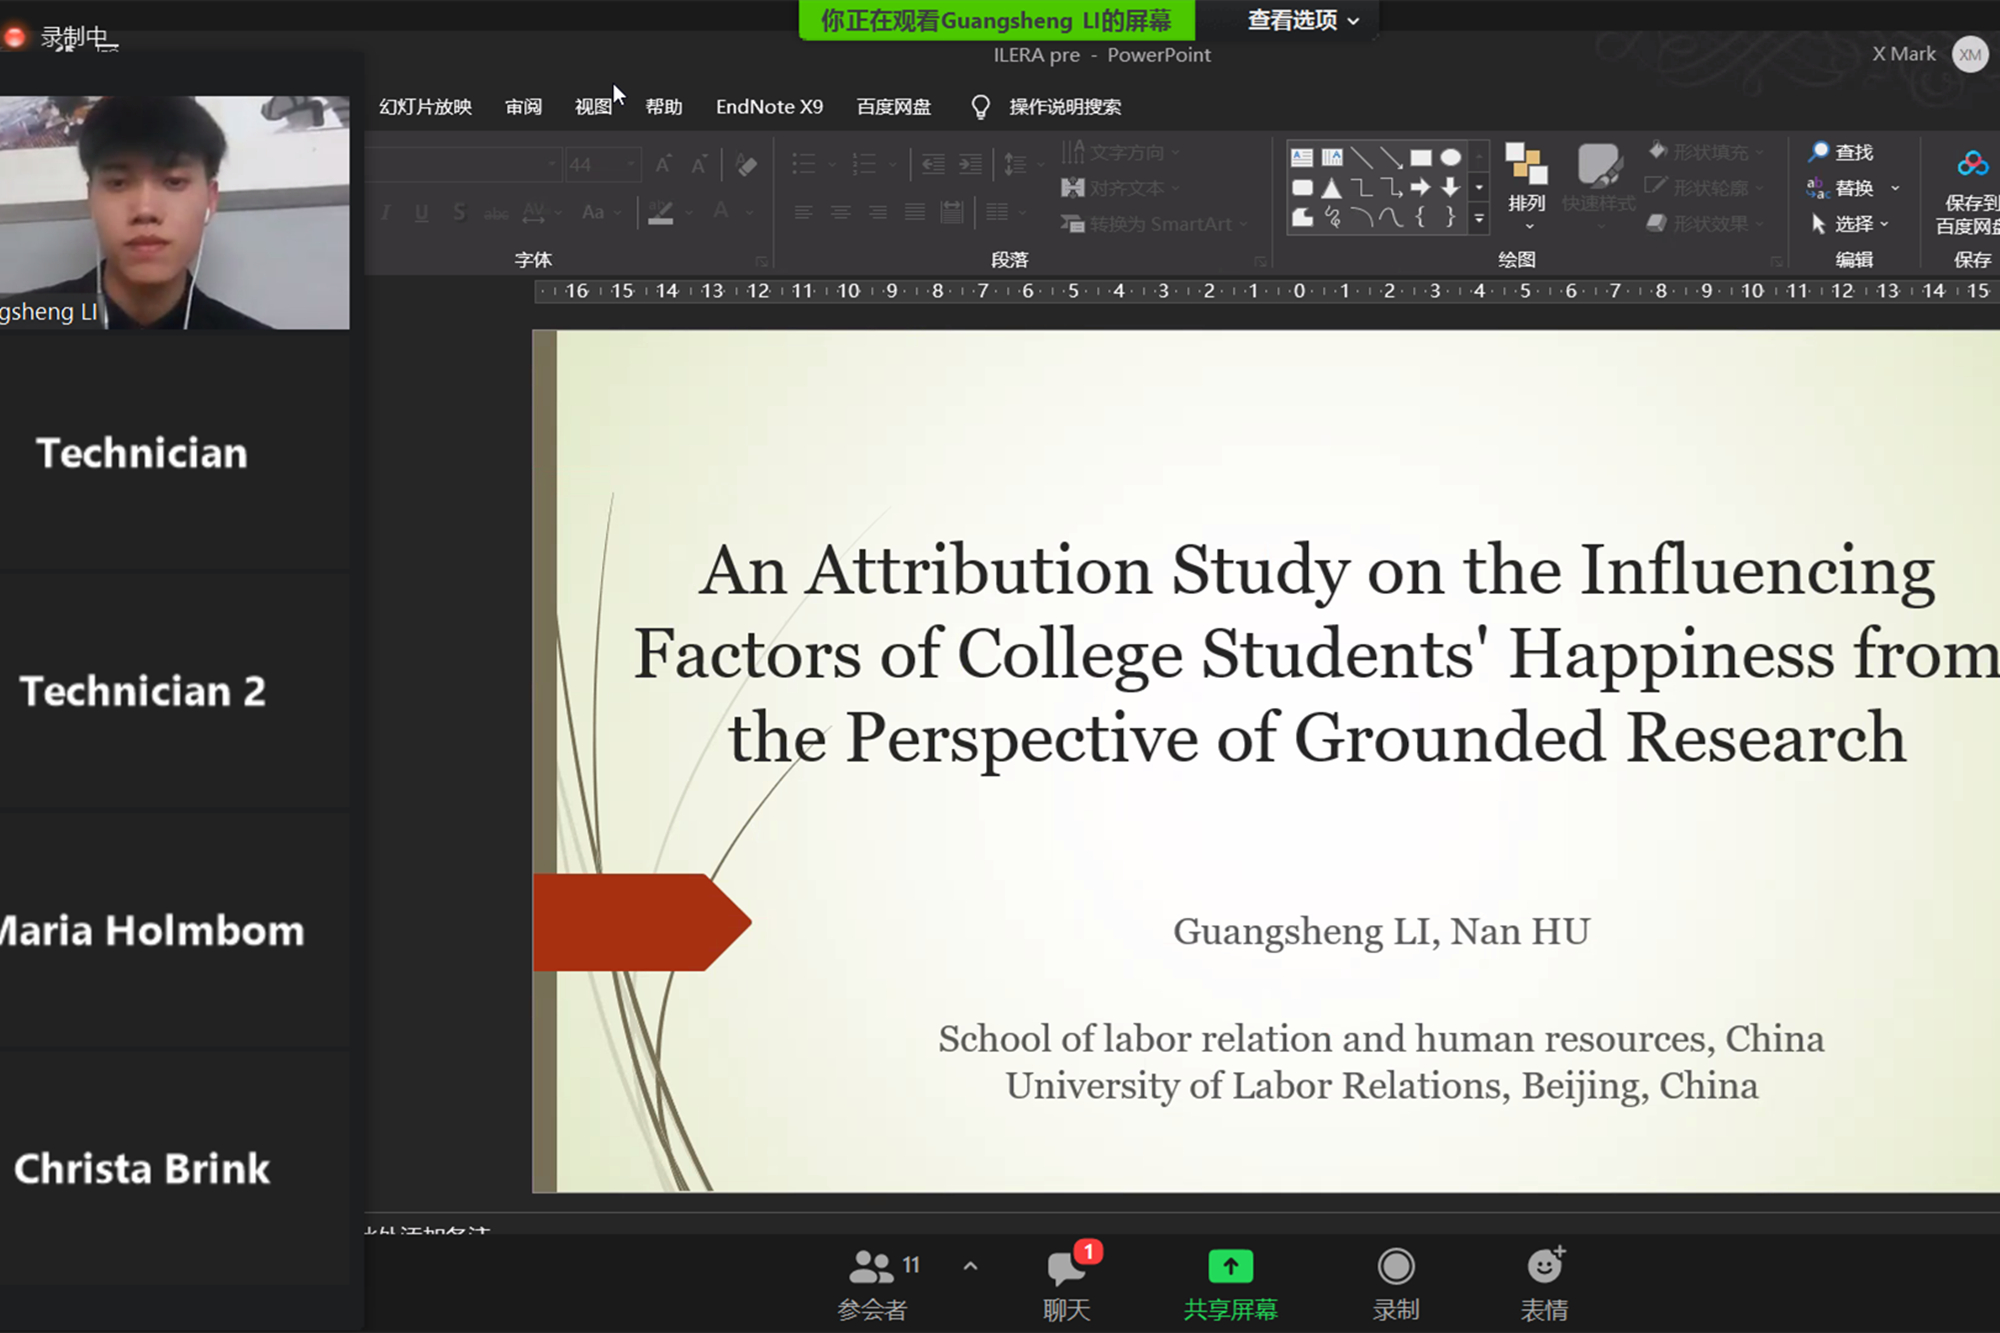This screenshot has height=1333, width=2000.
Task: Open the EndNote X9 ribbon tab
Action: point(769,107)
